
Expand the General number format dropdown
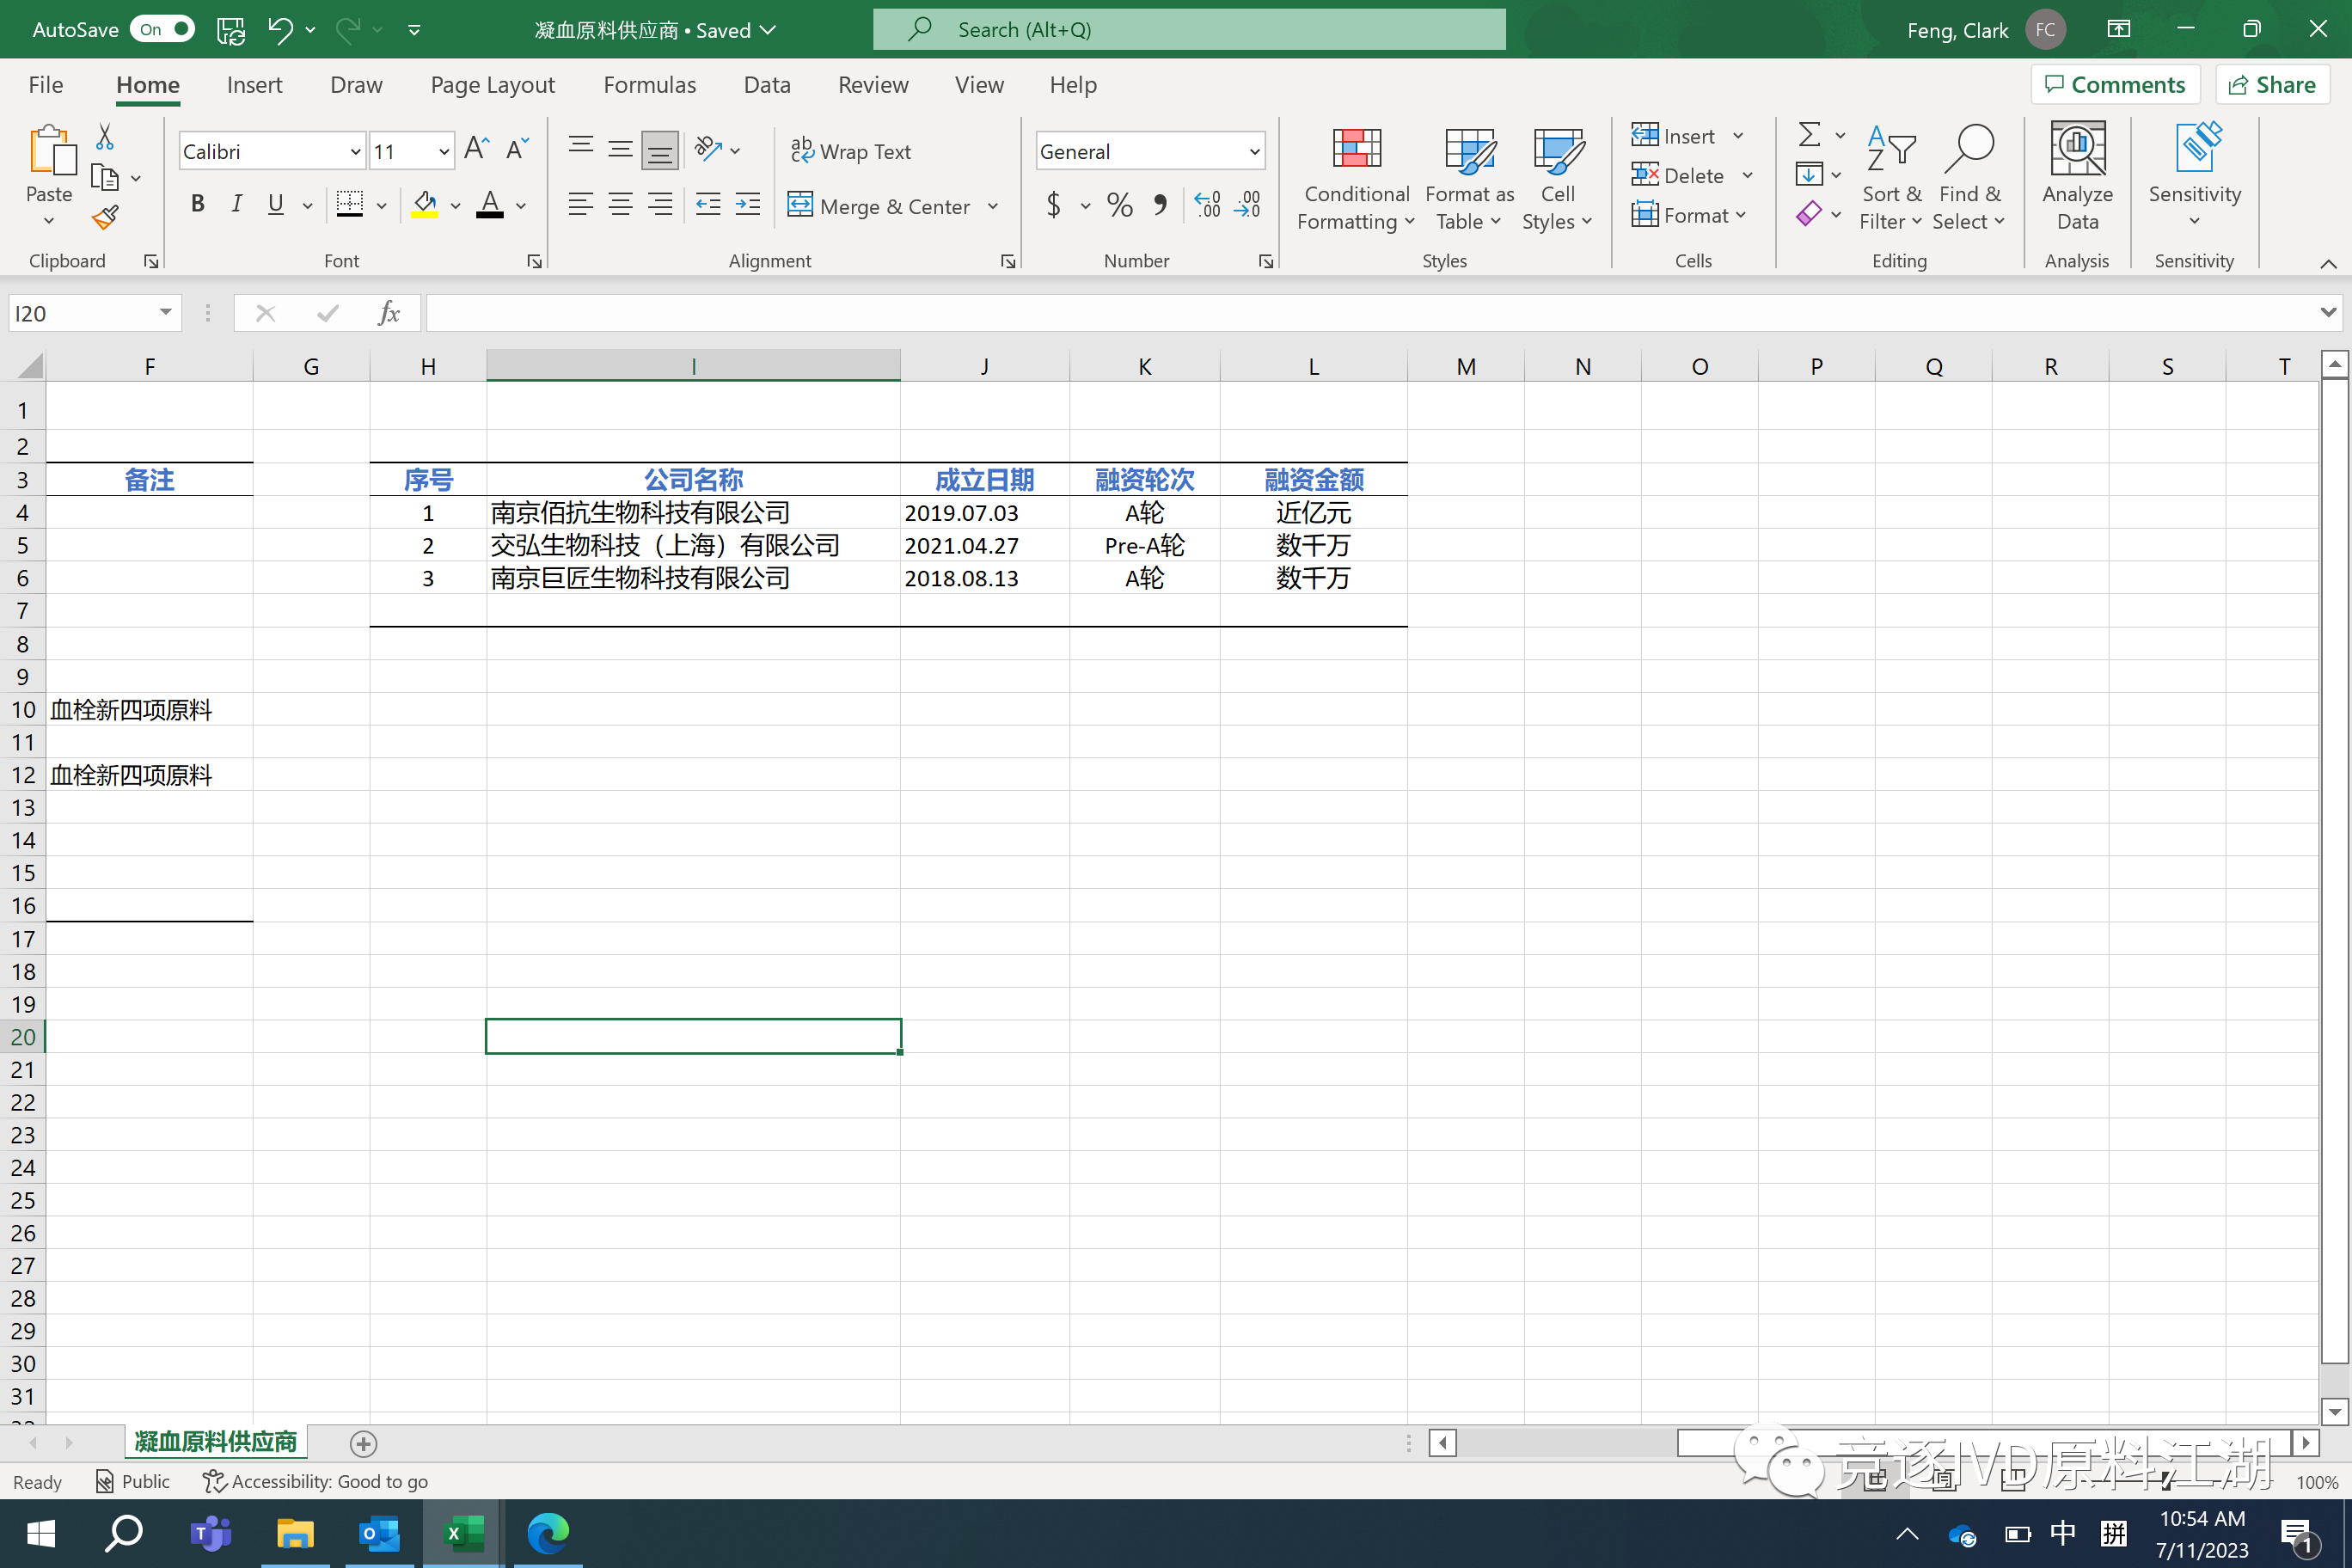pyautogui.click(x=1253, y=152)
